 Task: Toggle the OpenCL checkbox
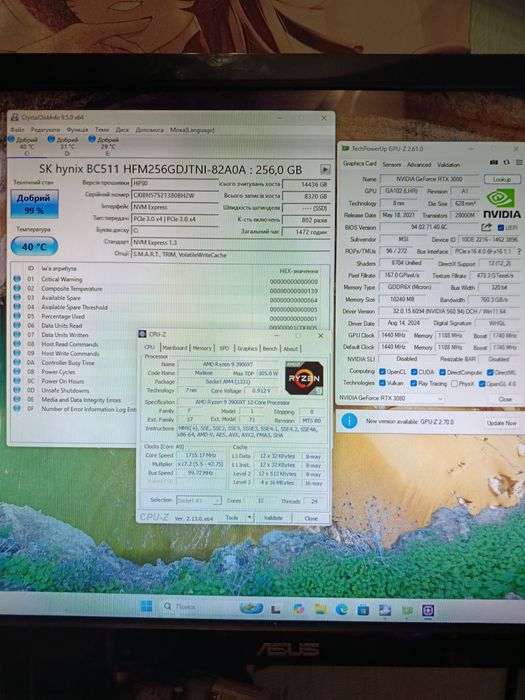[382, 371]
